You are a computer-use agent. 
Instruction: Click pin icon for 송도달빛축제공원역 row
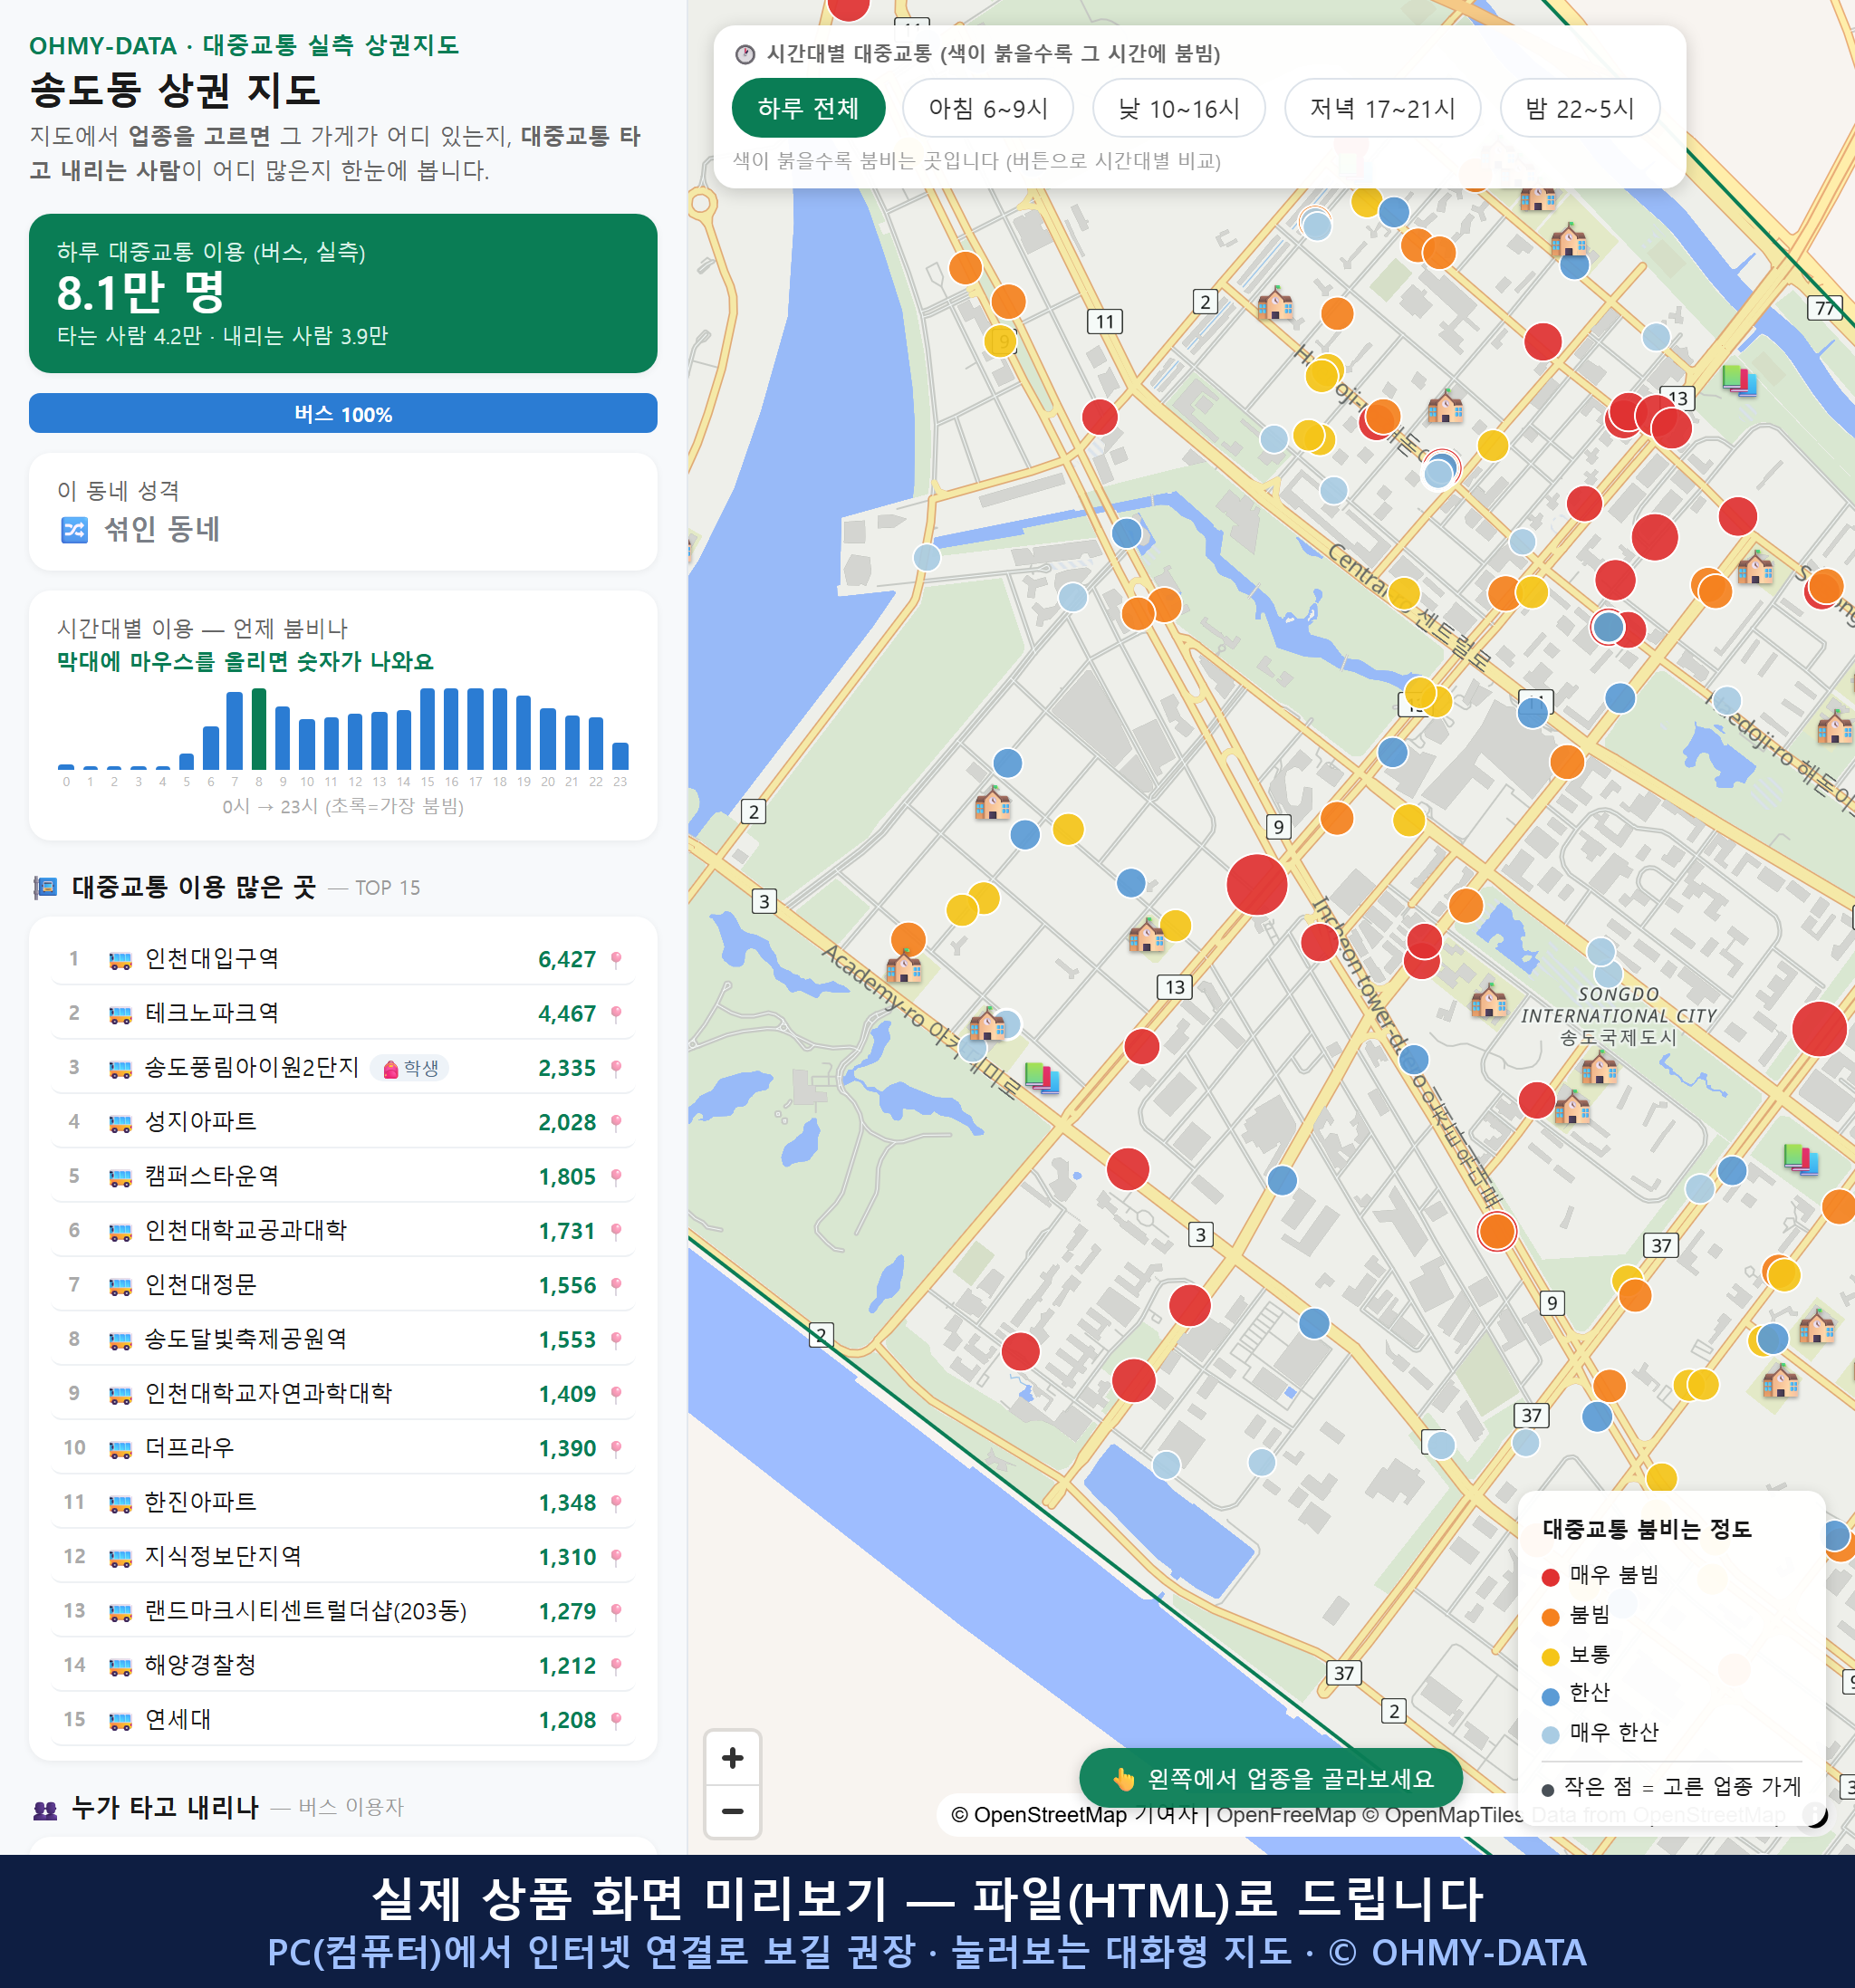point(616,1340)
